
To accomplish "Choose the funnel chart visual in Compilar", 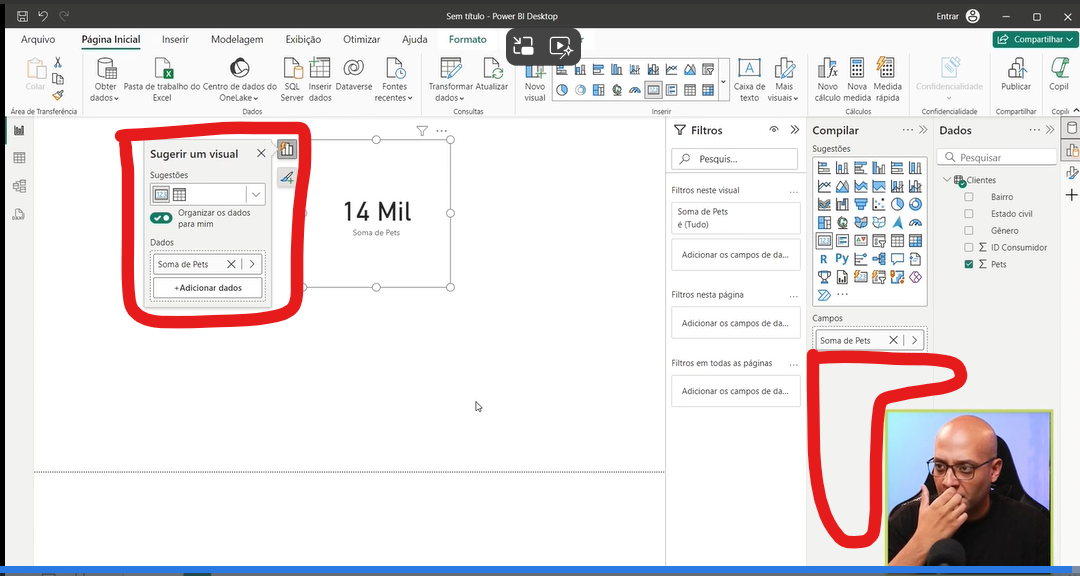I will click(860, 204).
